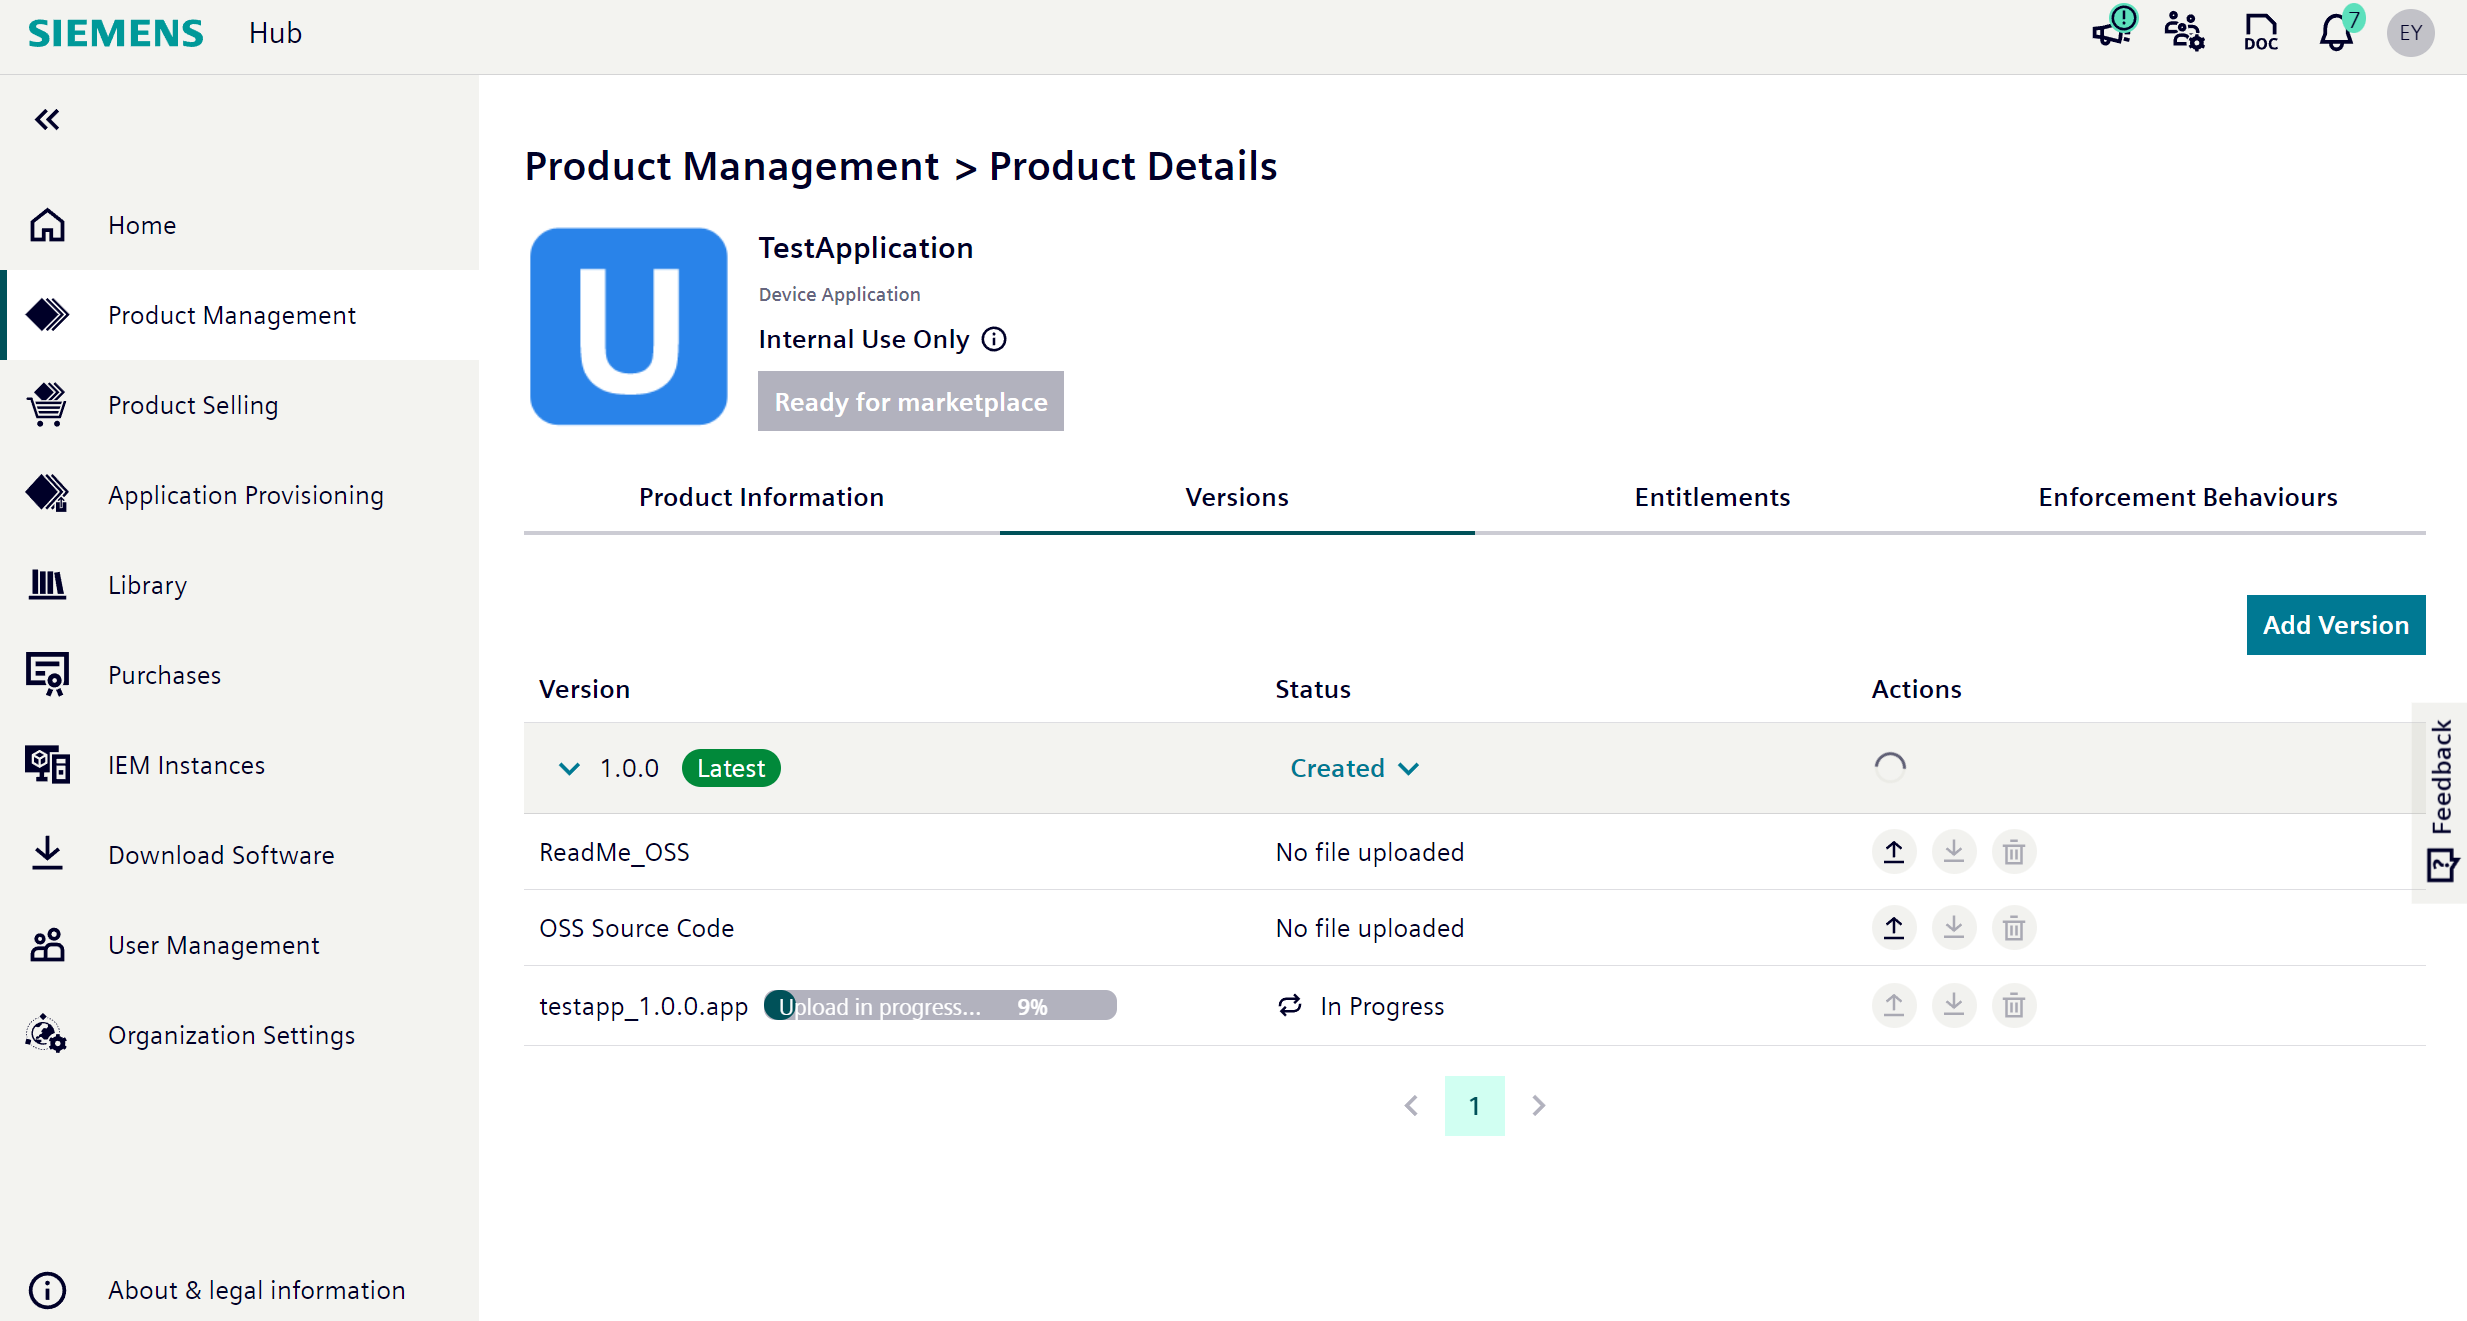Delete the testapp_1.0.0.app file
This screenshot has height=1321, width=2467.
click(2014, 1005)
